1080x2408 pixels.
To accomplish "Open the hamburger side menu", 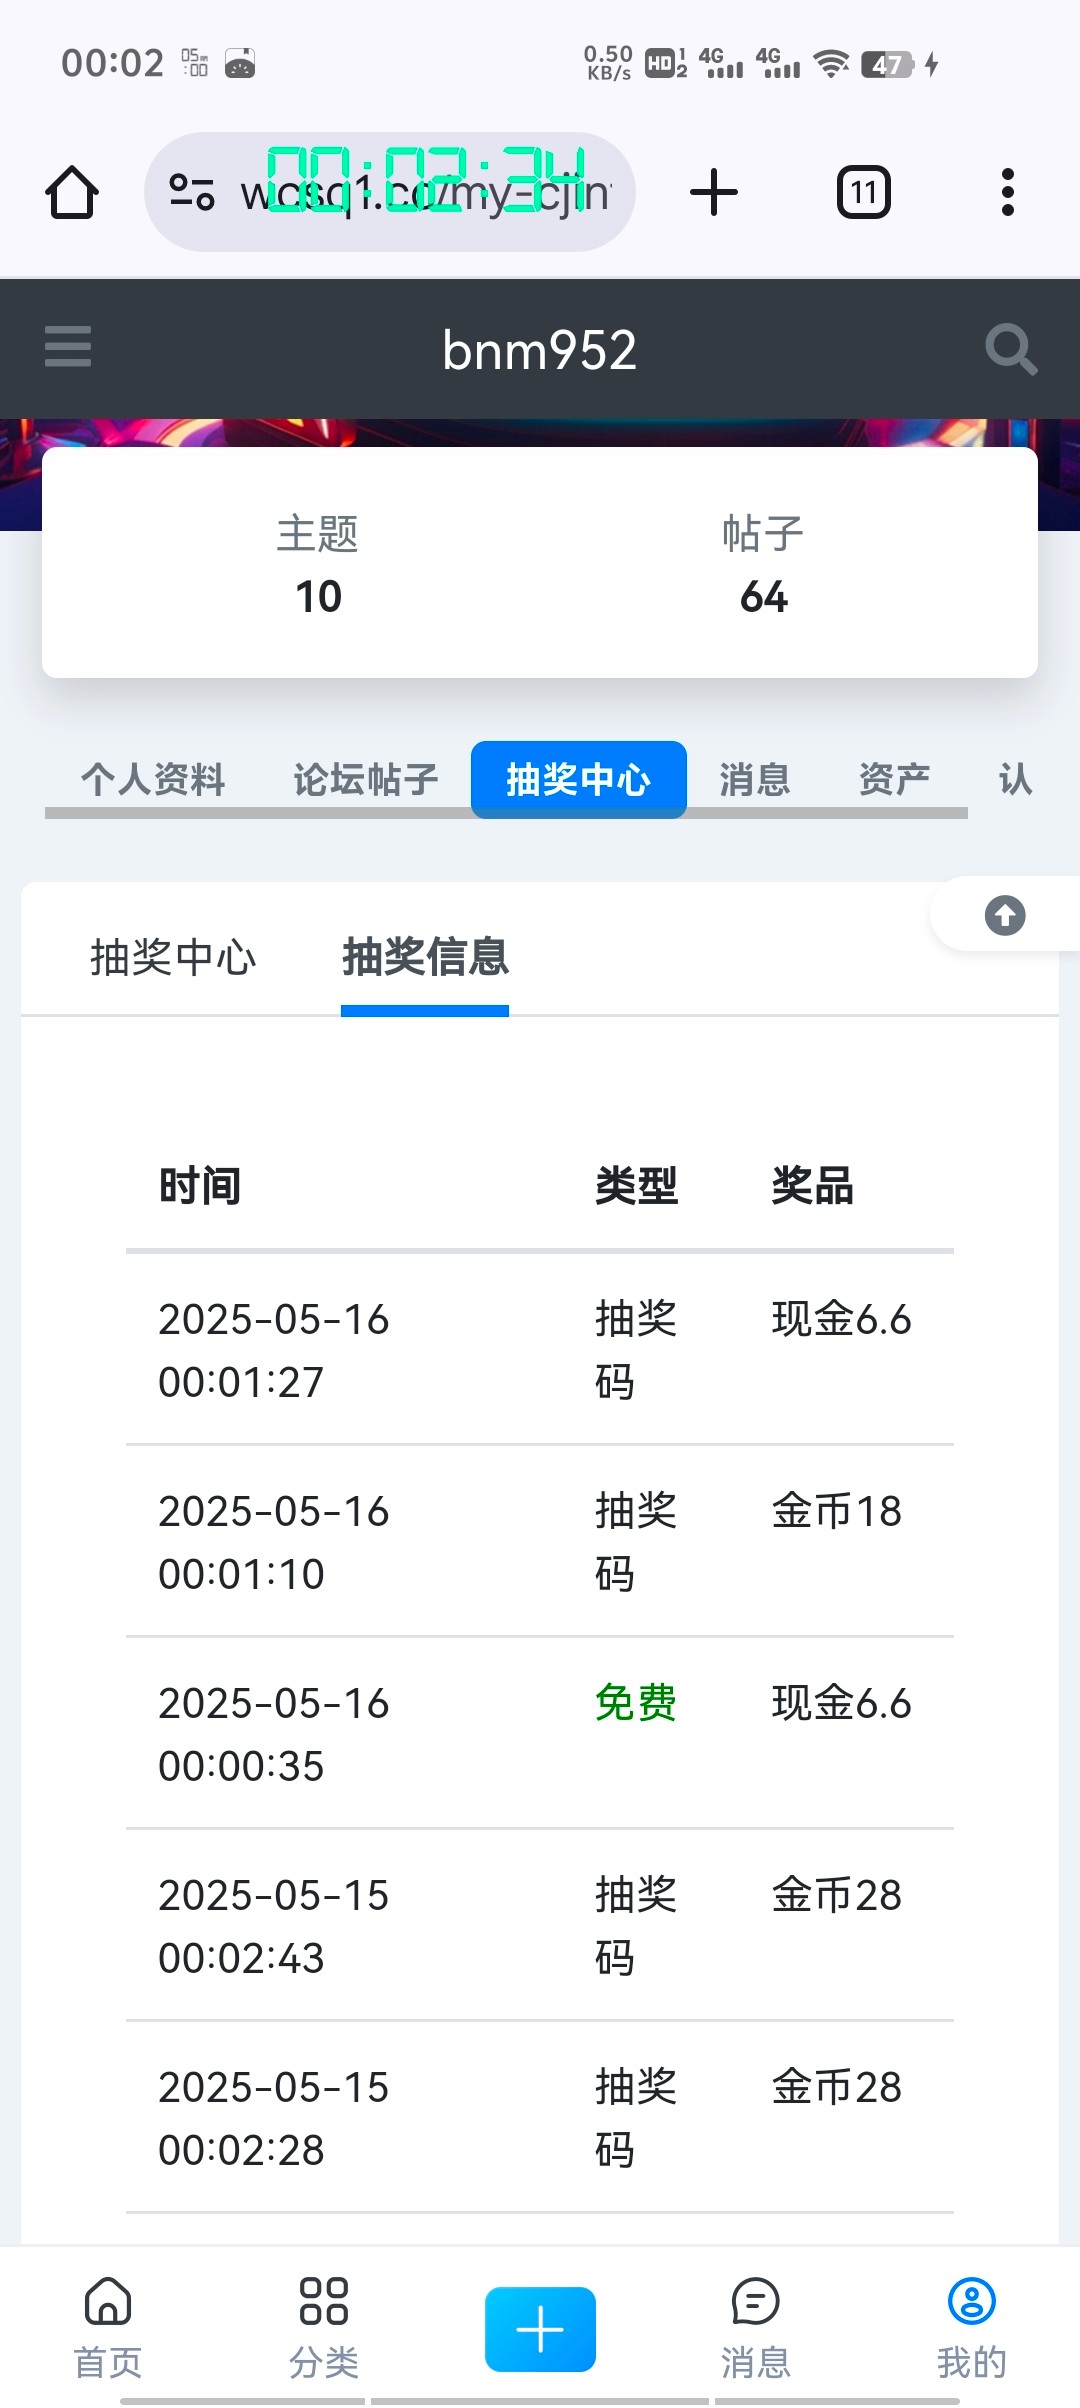I will coord(68,347).
